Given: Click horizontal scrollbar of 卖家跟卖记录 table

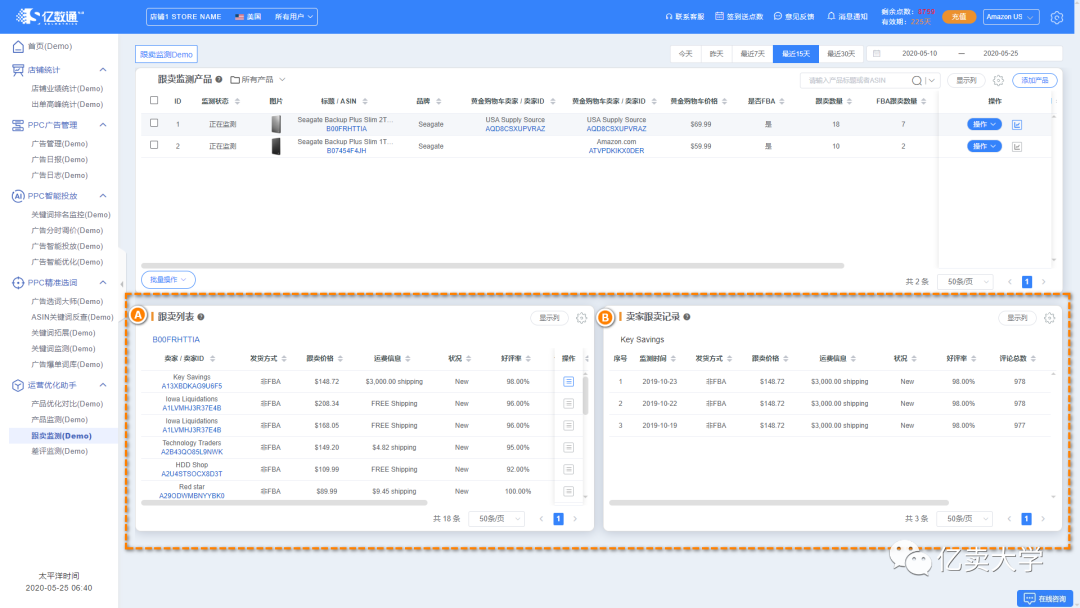Looking at the screenshot, I should click(779, 503).
